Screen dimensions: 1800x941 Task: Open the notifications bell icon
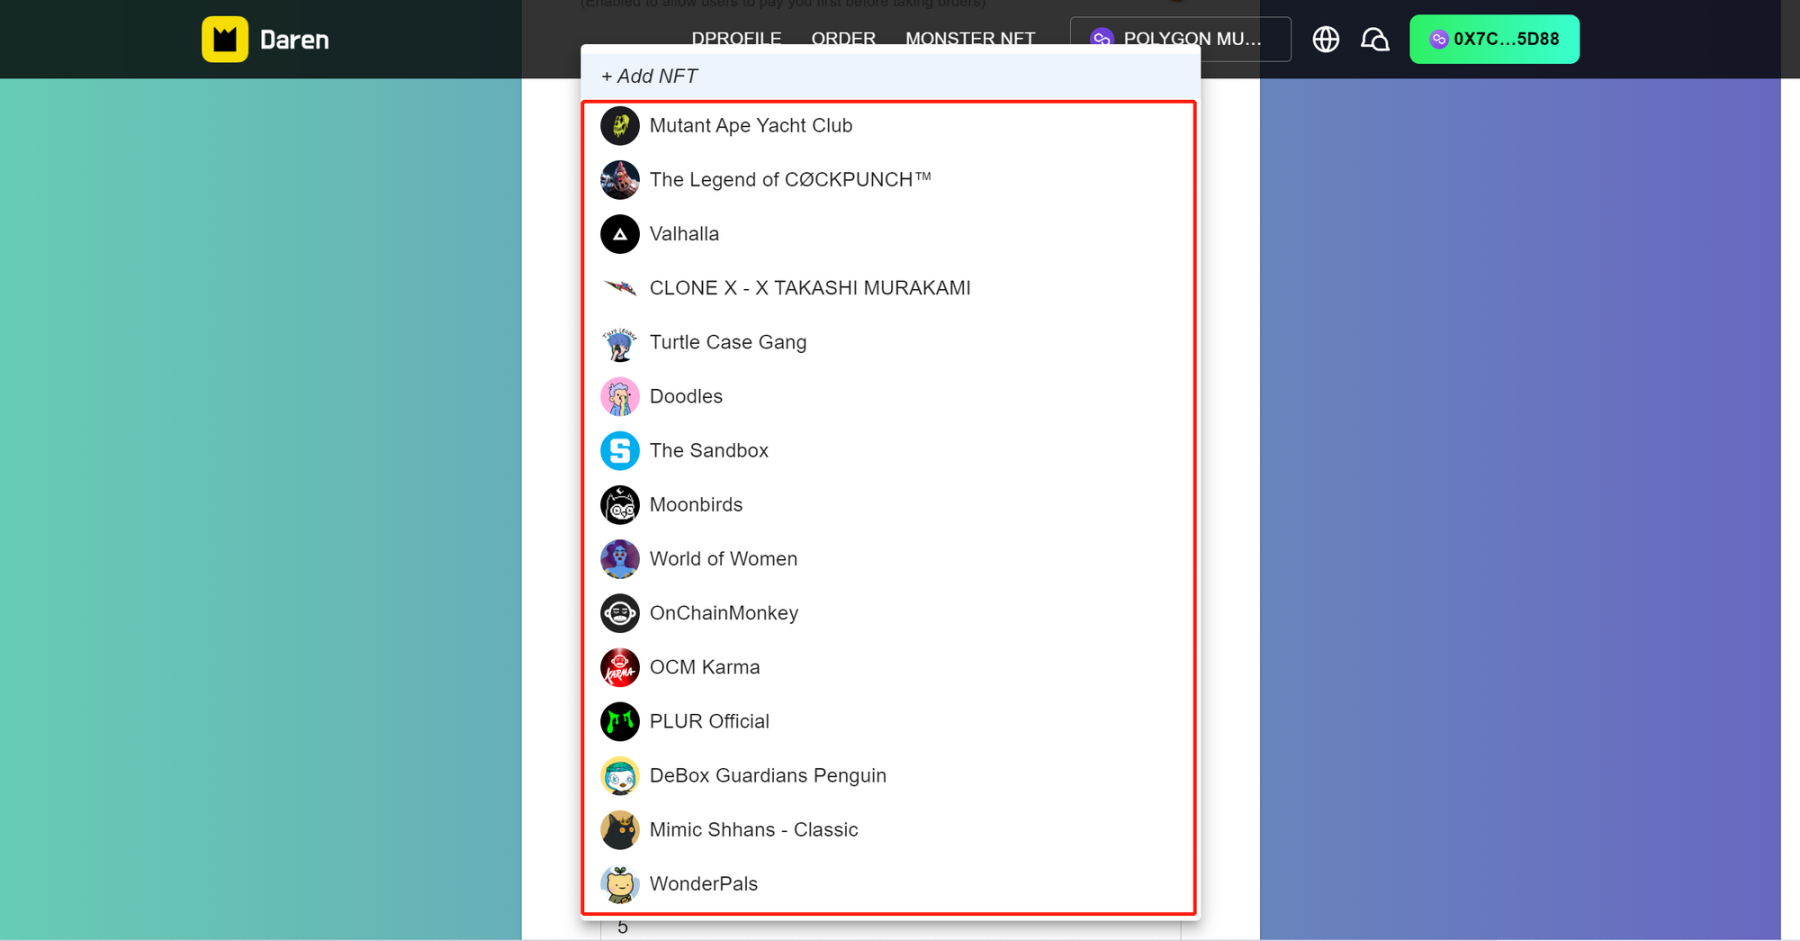click(1375, 39)
